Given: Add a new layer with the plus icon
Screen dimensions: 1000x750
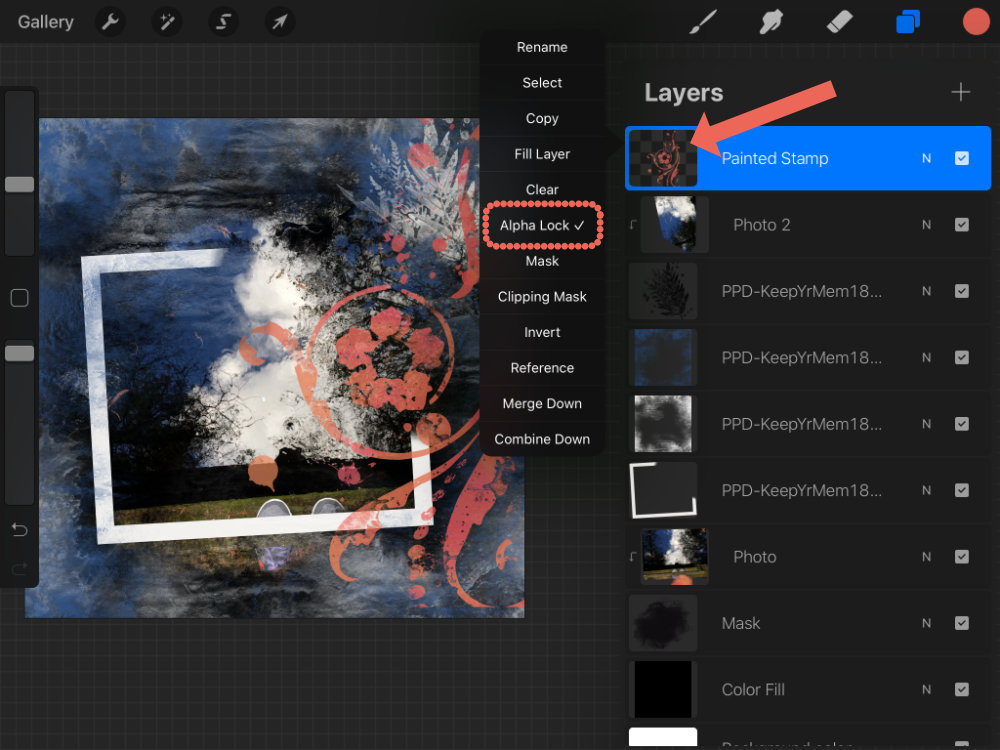Looking at the screenshot, I should [960, 92].
